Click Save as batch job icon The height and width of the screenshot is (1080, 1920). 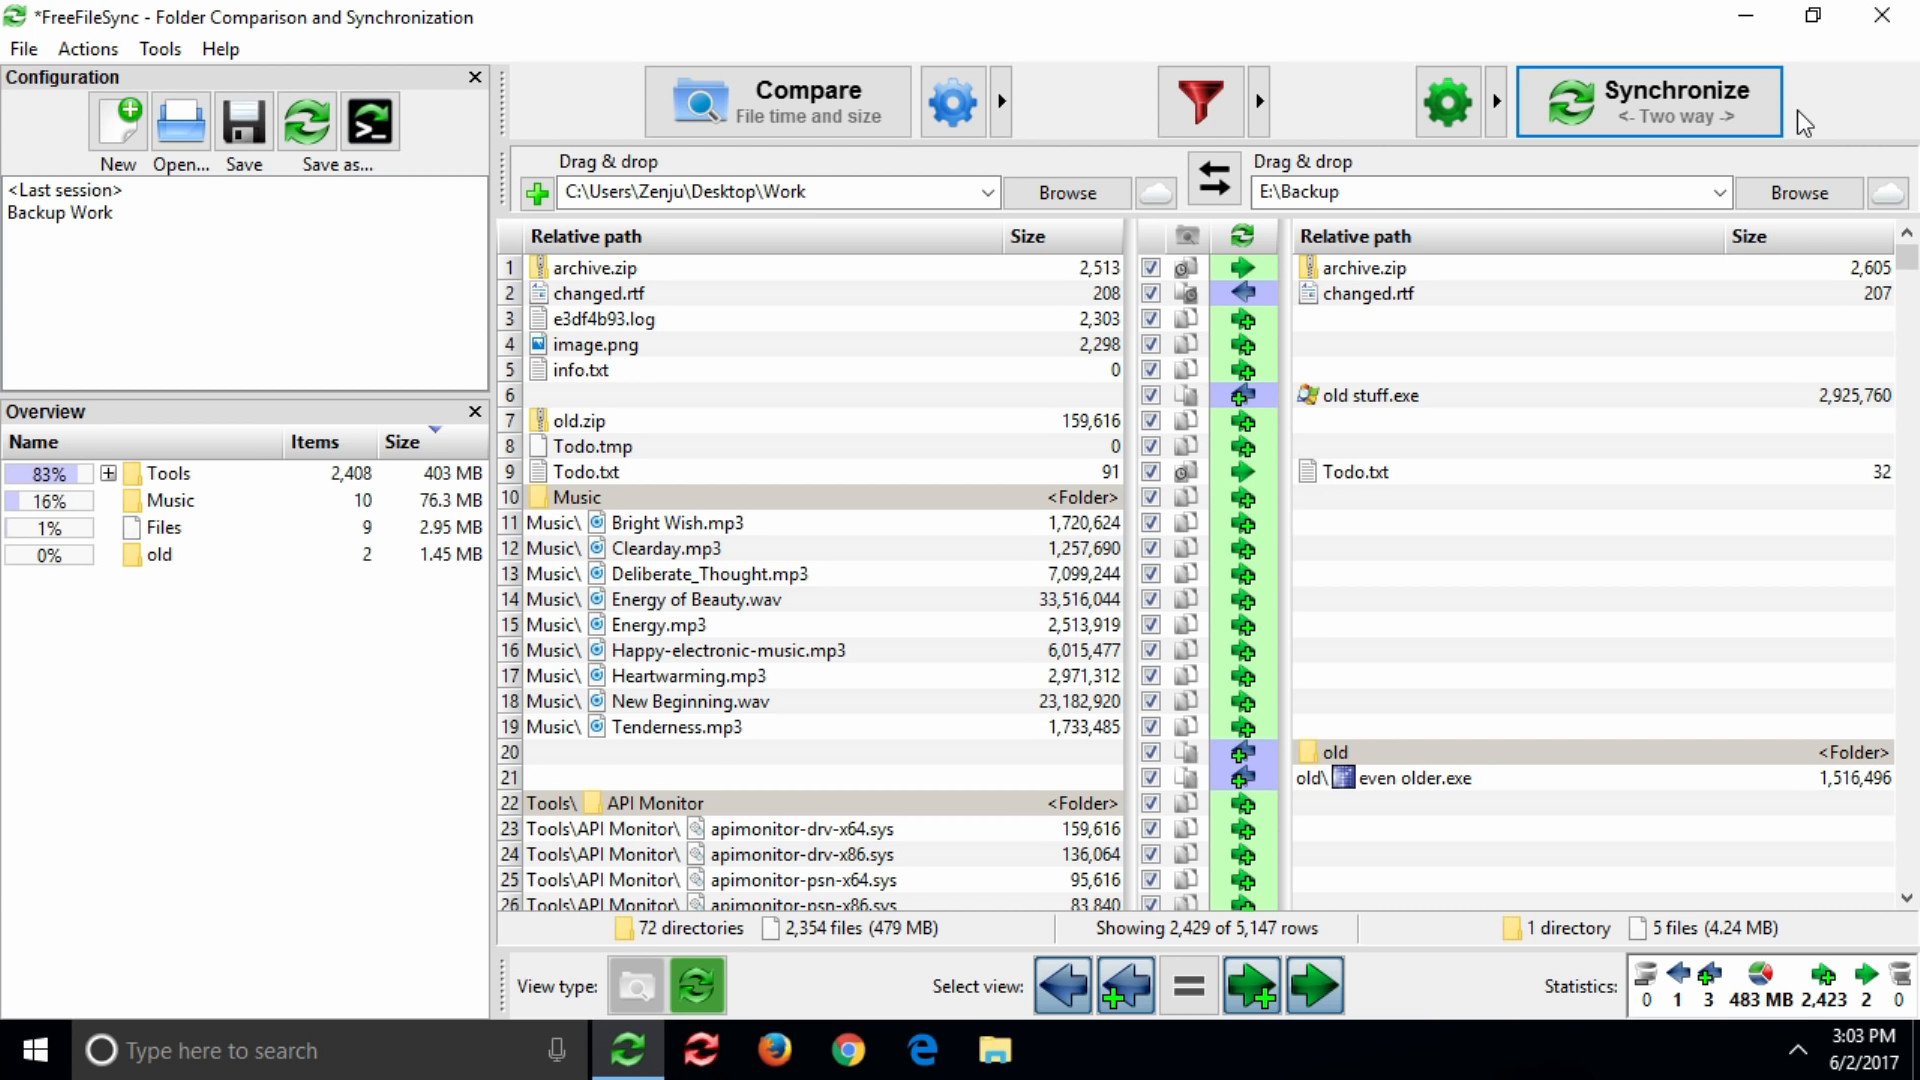[370, 122]
